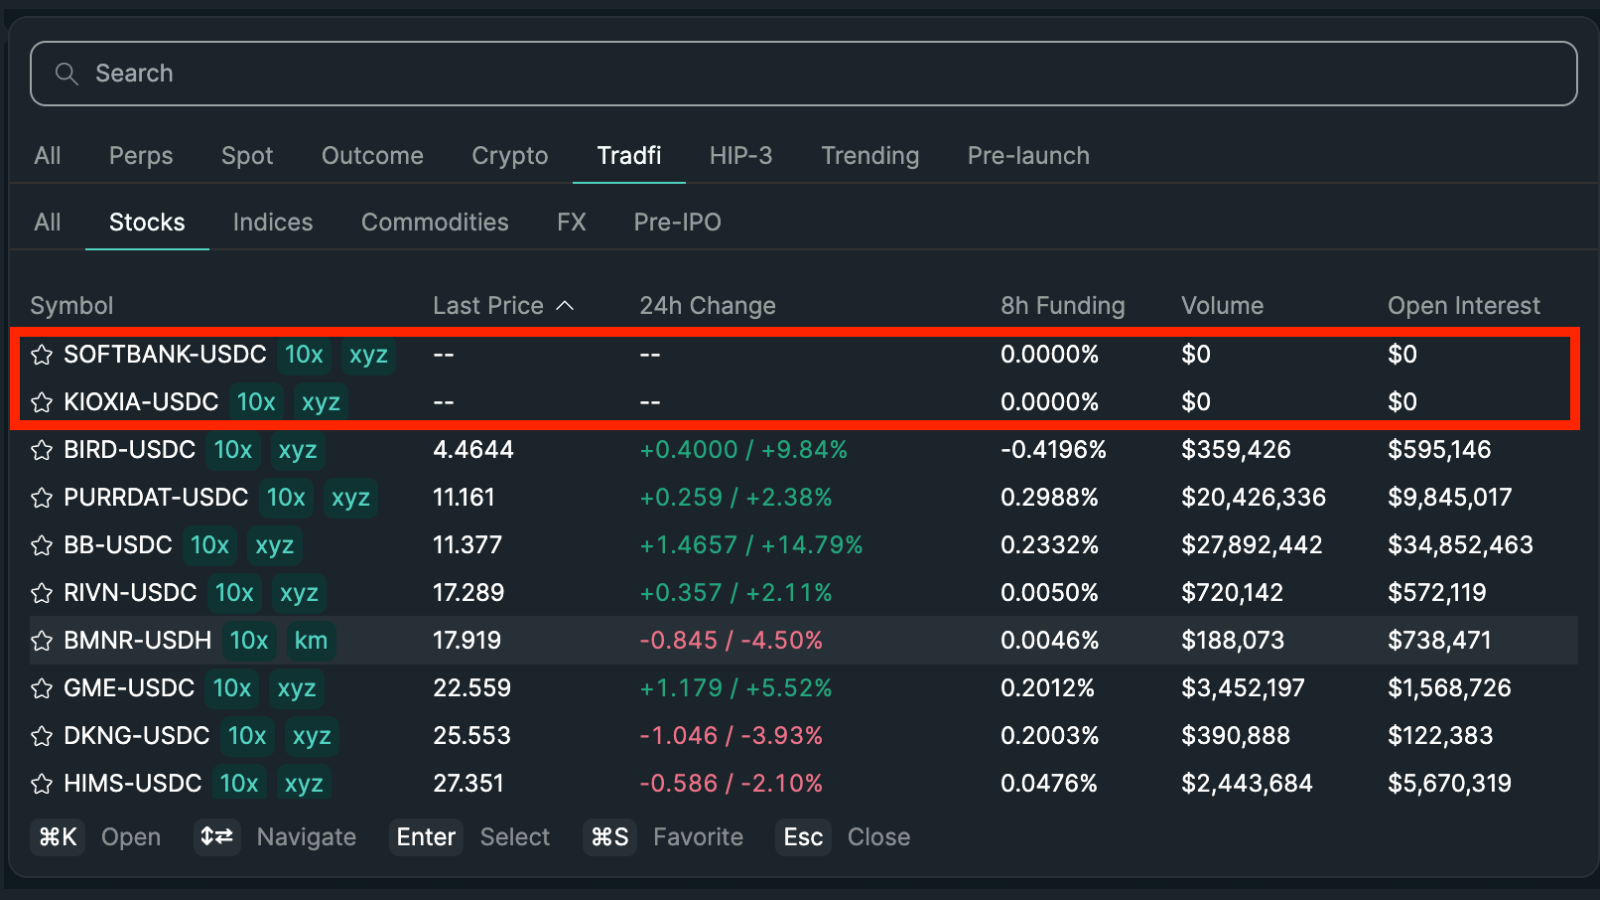1600x900 pixels.
Task: Click the Enter Select shortcut key
Action: 426,836
